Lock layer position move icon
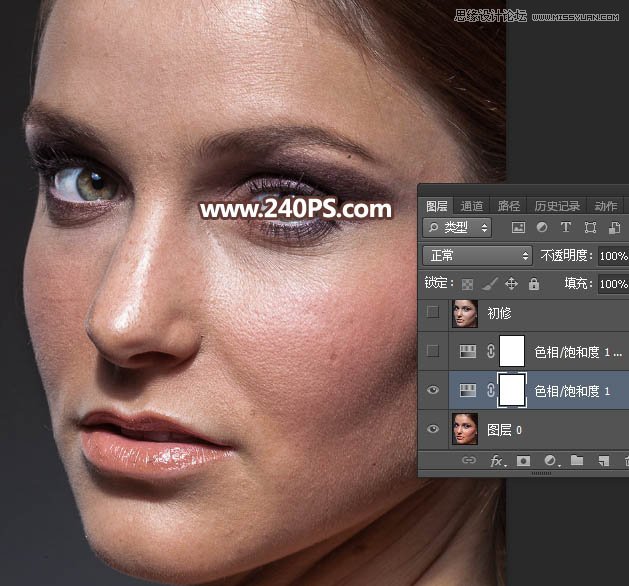Image resolution: width=629 pixels, height=586 pixels. point(511,284)
